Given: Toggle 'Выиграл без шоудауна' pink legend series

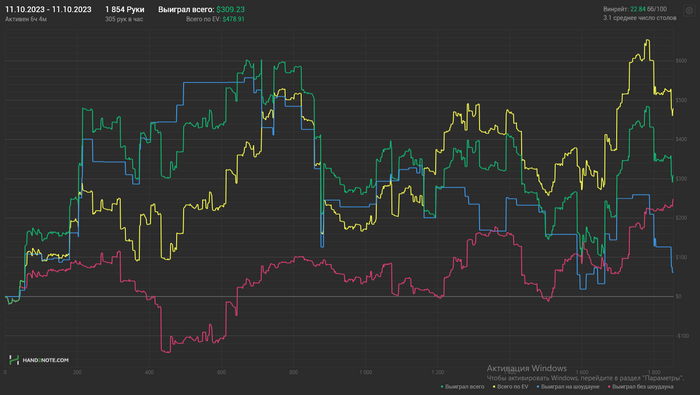Looking at the screenshot, I should coord(641,387).
